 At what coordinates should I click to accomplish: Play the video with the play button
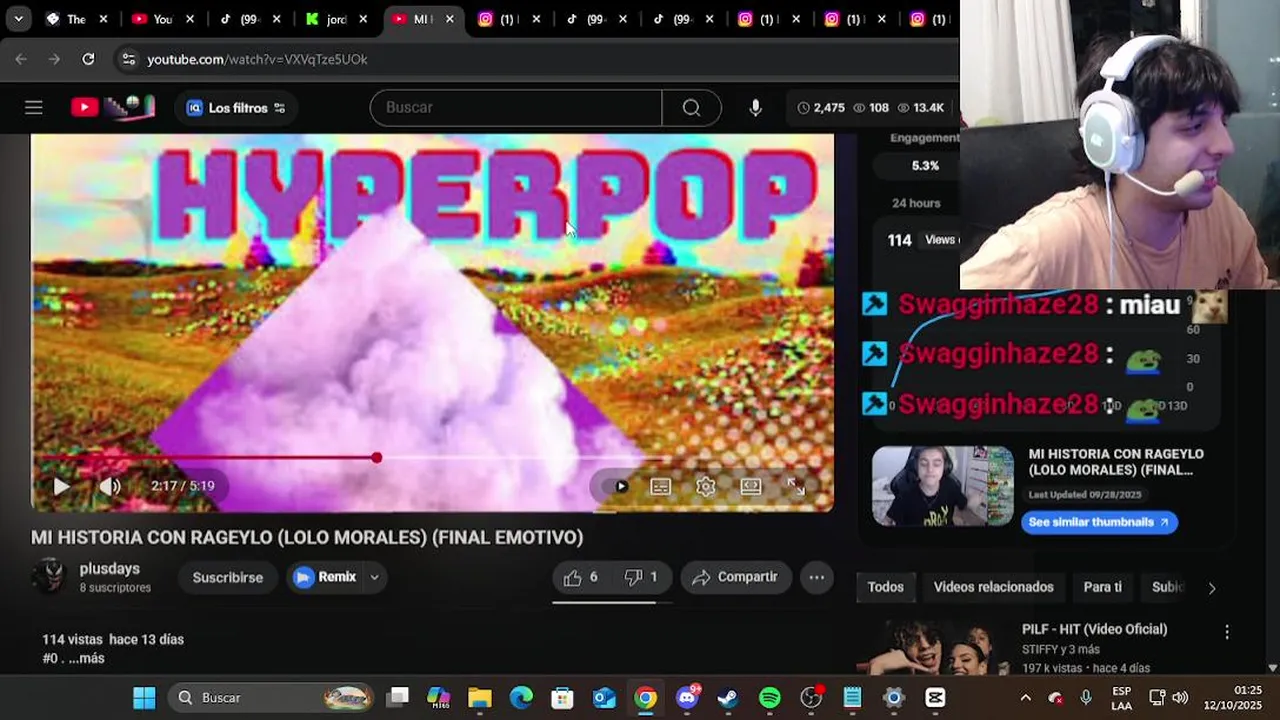coord(61,486)
